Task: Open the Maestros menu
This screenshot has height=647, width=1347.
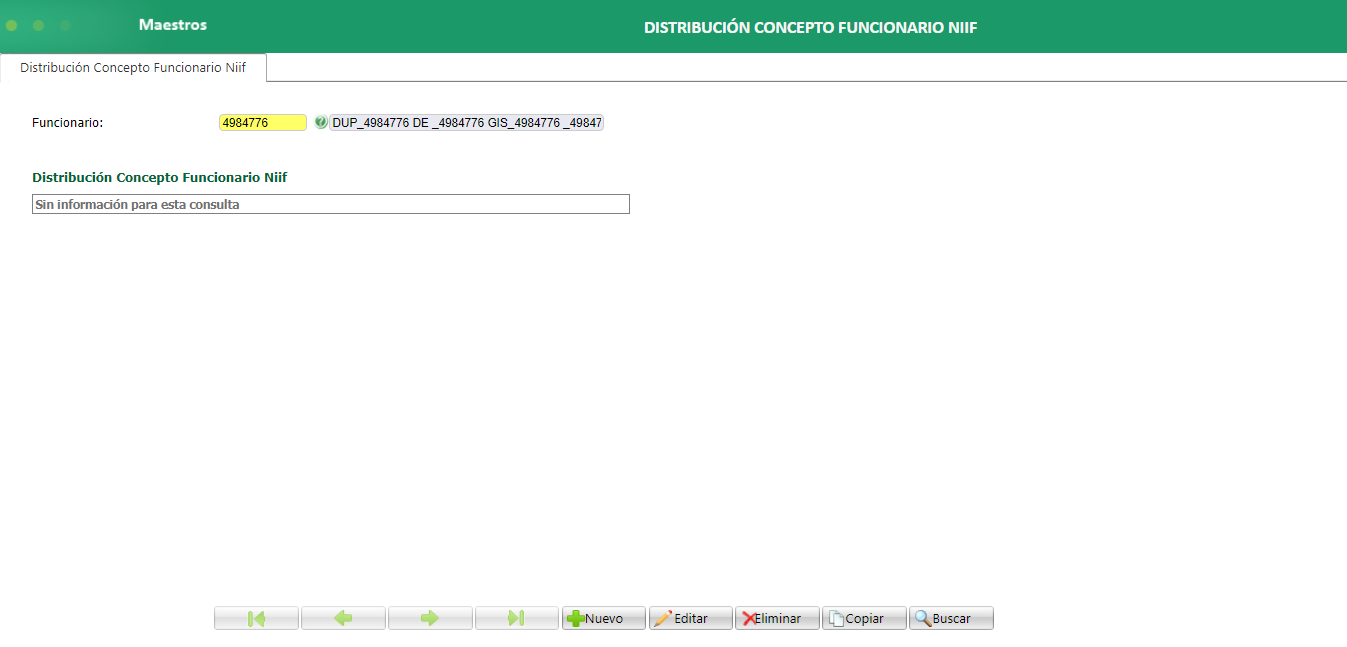Action: (173, 24)
